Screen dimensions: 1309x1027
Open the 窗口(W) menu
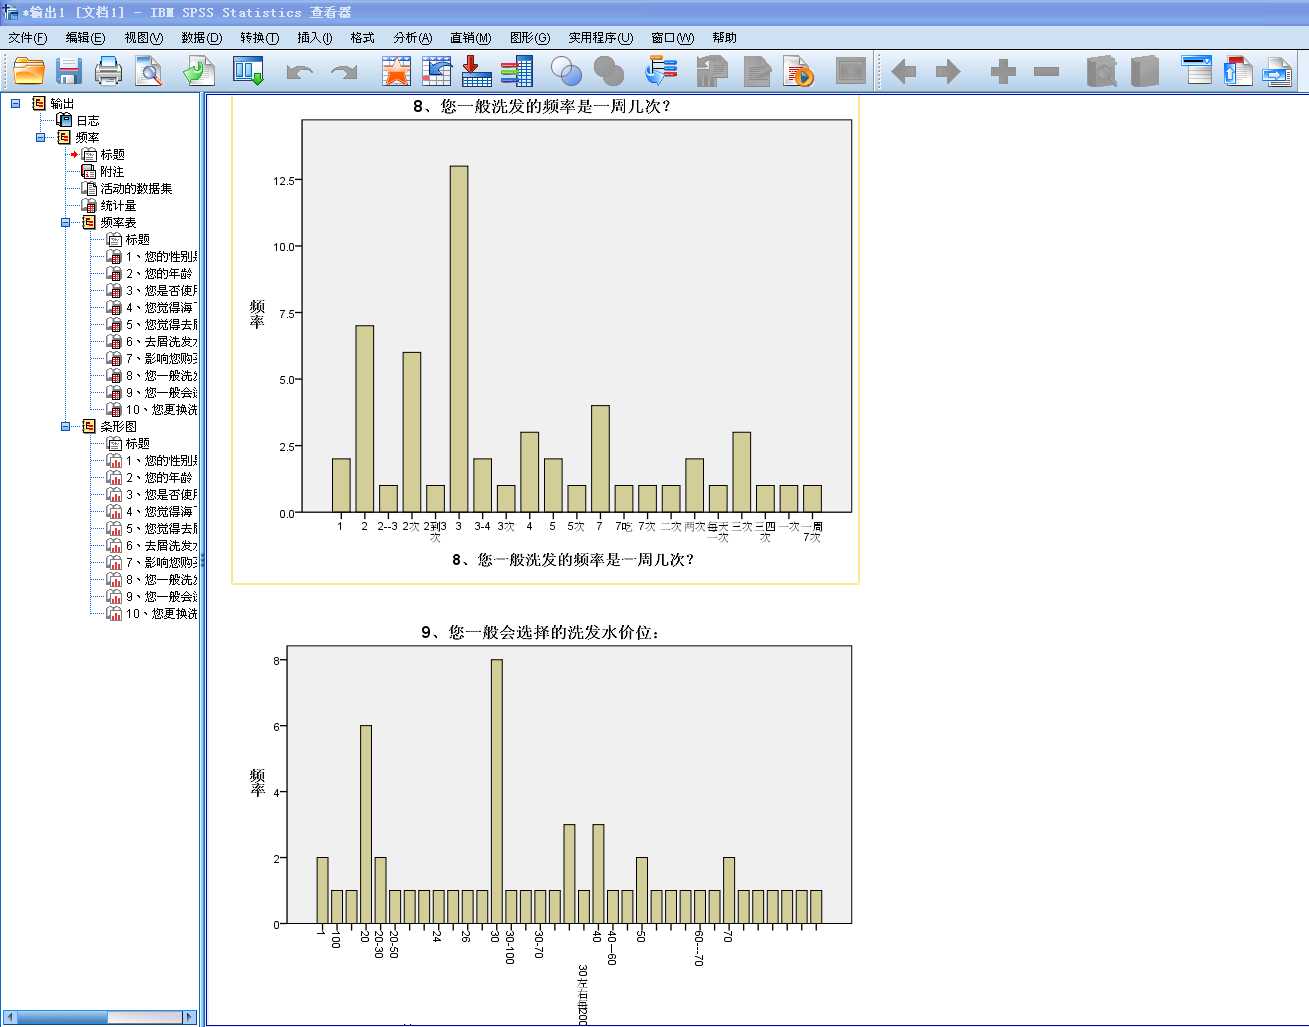tap(672, 38)
